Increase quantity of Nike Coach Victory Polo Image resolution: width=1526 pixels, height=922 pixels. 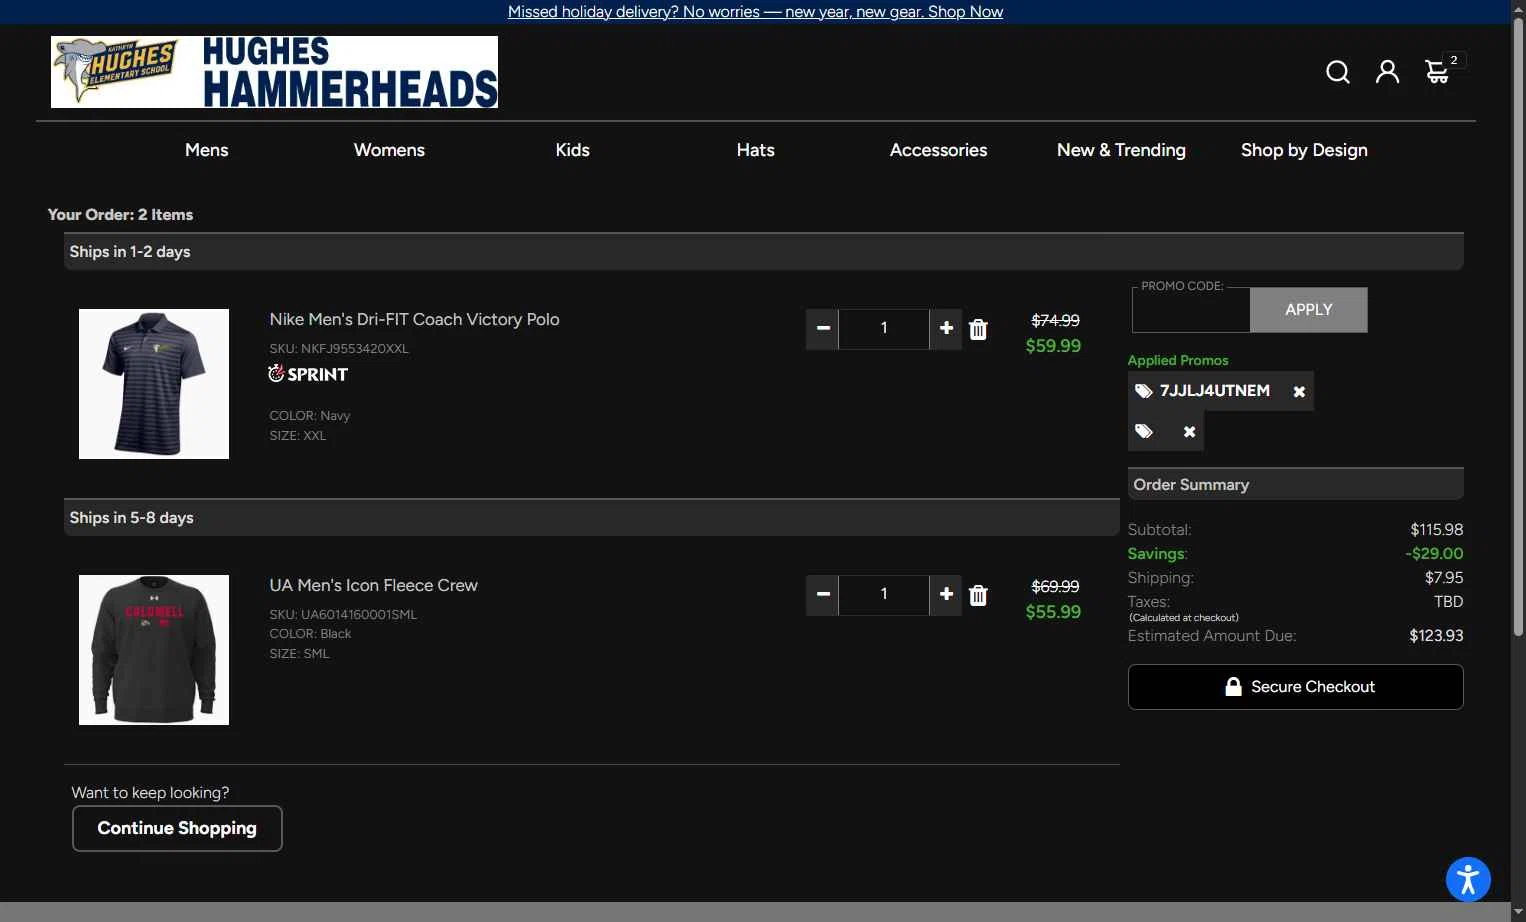point(946,328)
